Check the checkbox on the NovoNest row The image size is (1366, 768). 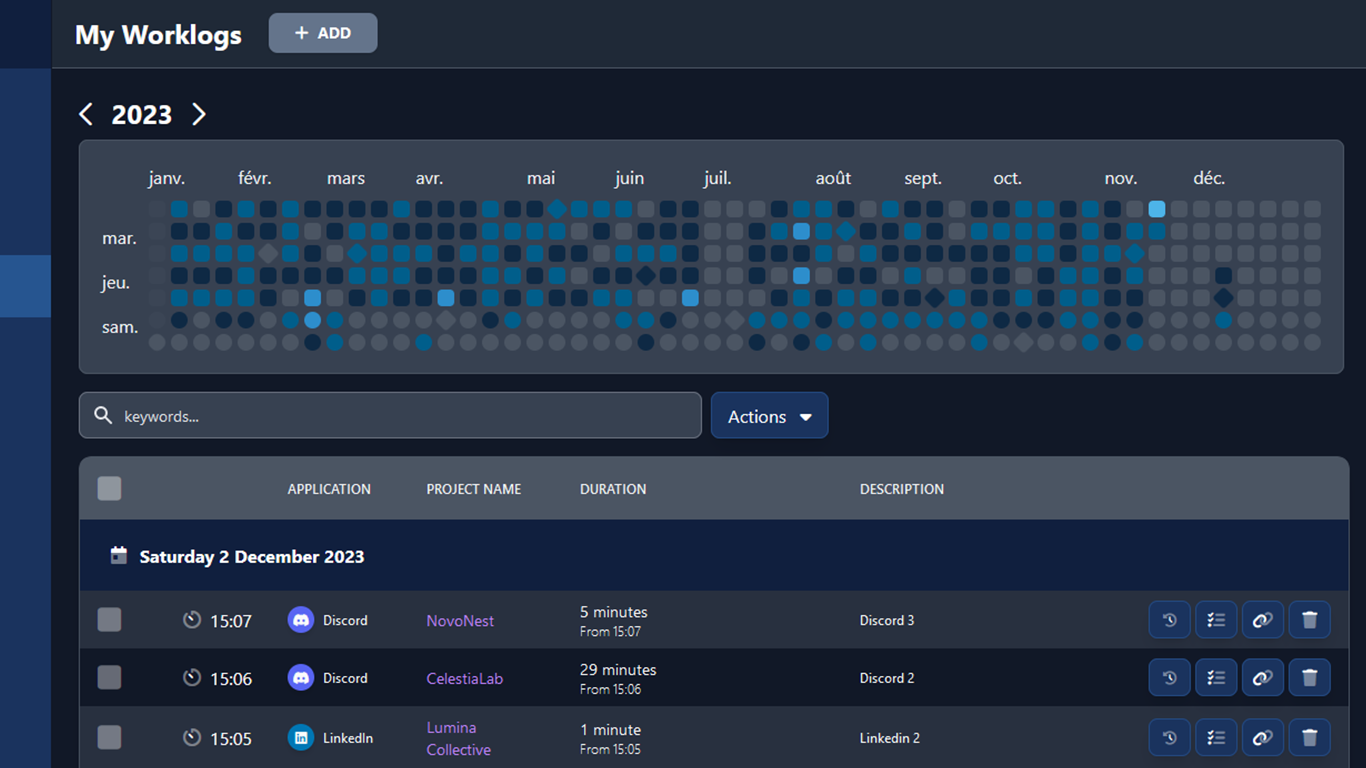tap(109, 619)
